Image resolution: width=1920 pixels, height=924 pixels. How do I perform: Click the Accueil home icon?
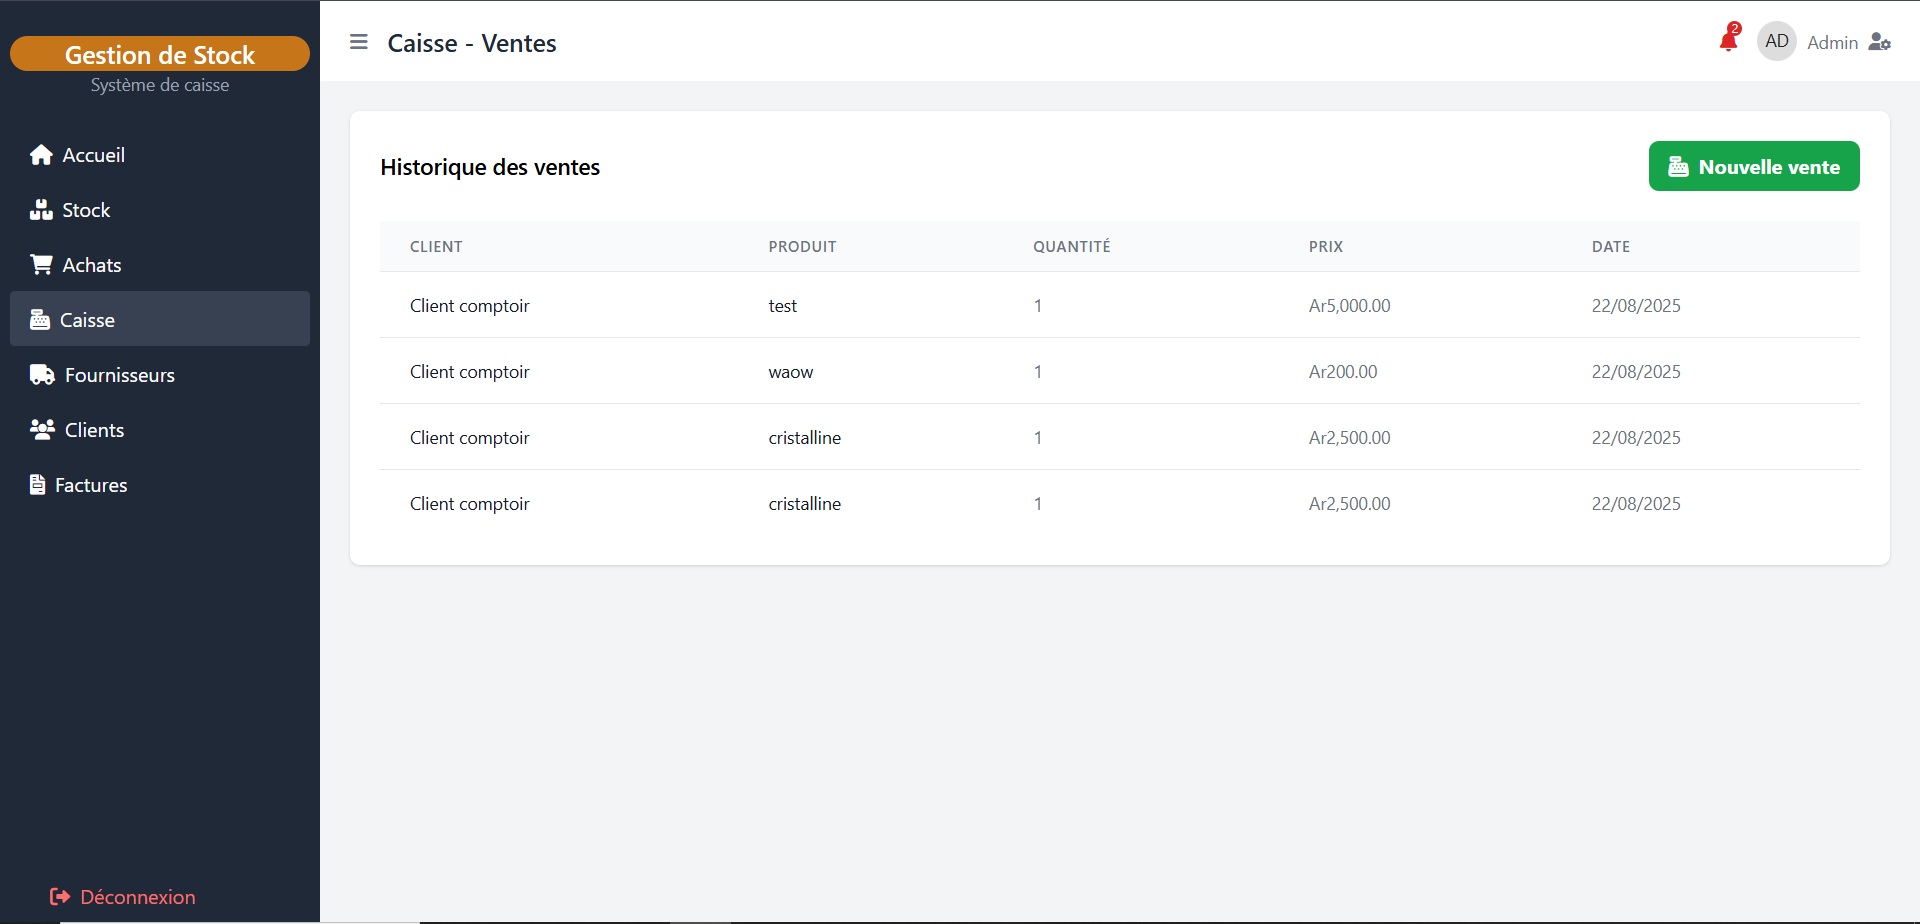point(41,155)
